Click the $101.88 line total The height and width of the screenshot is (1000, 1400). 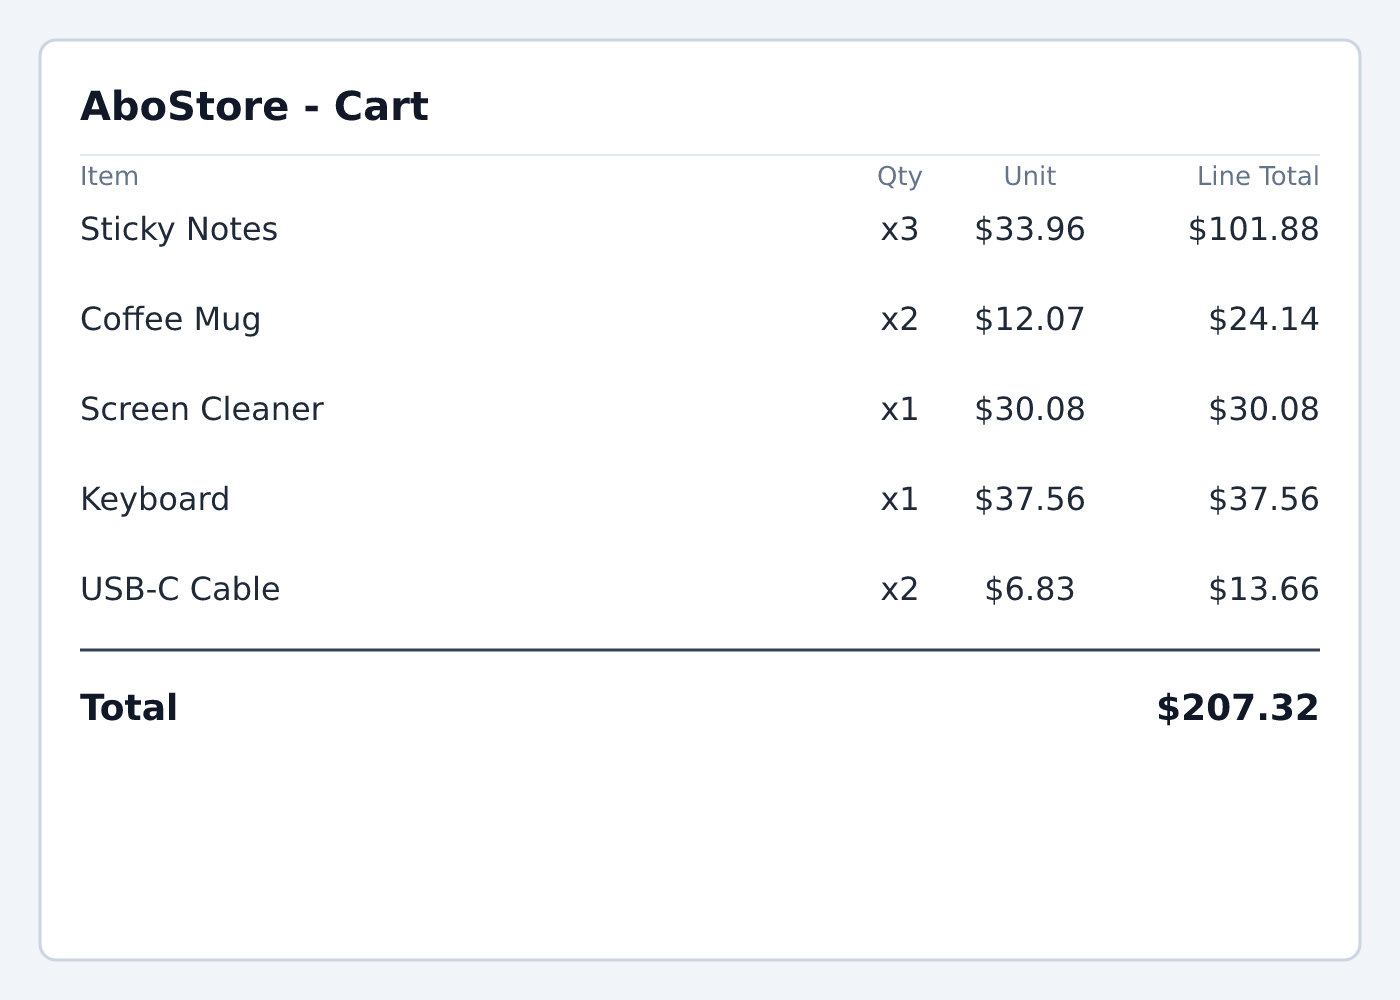tap(1254, 230)
